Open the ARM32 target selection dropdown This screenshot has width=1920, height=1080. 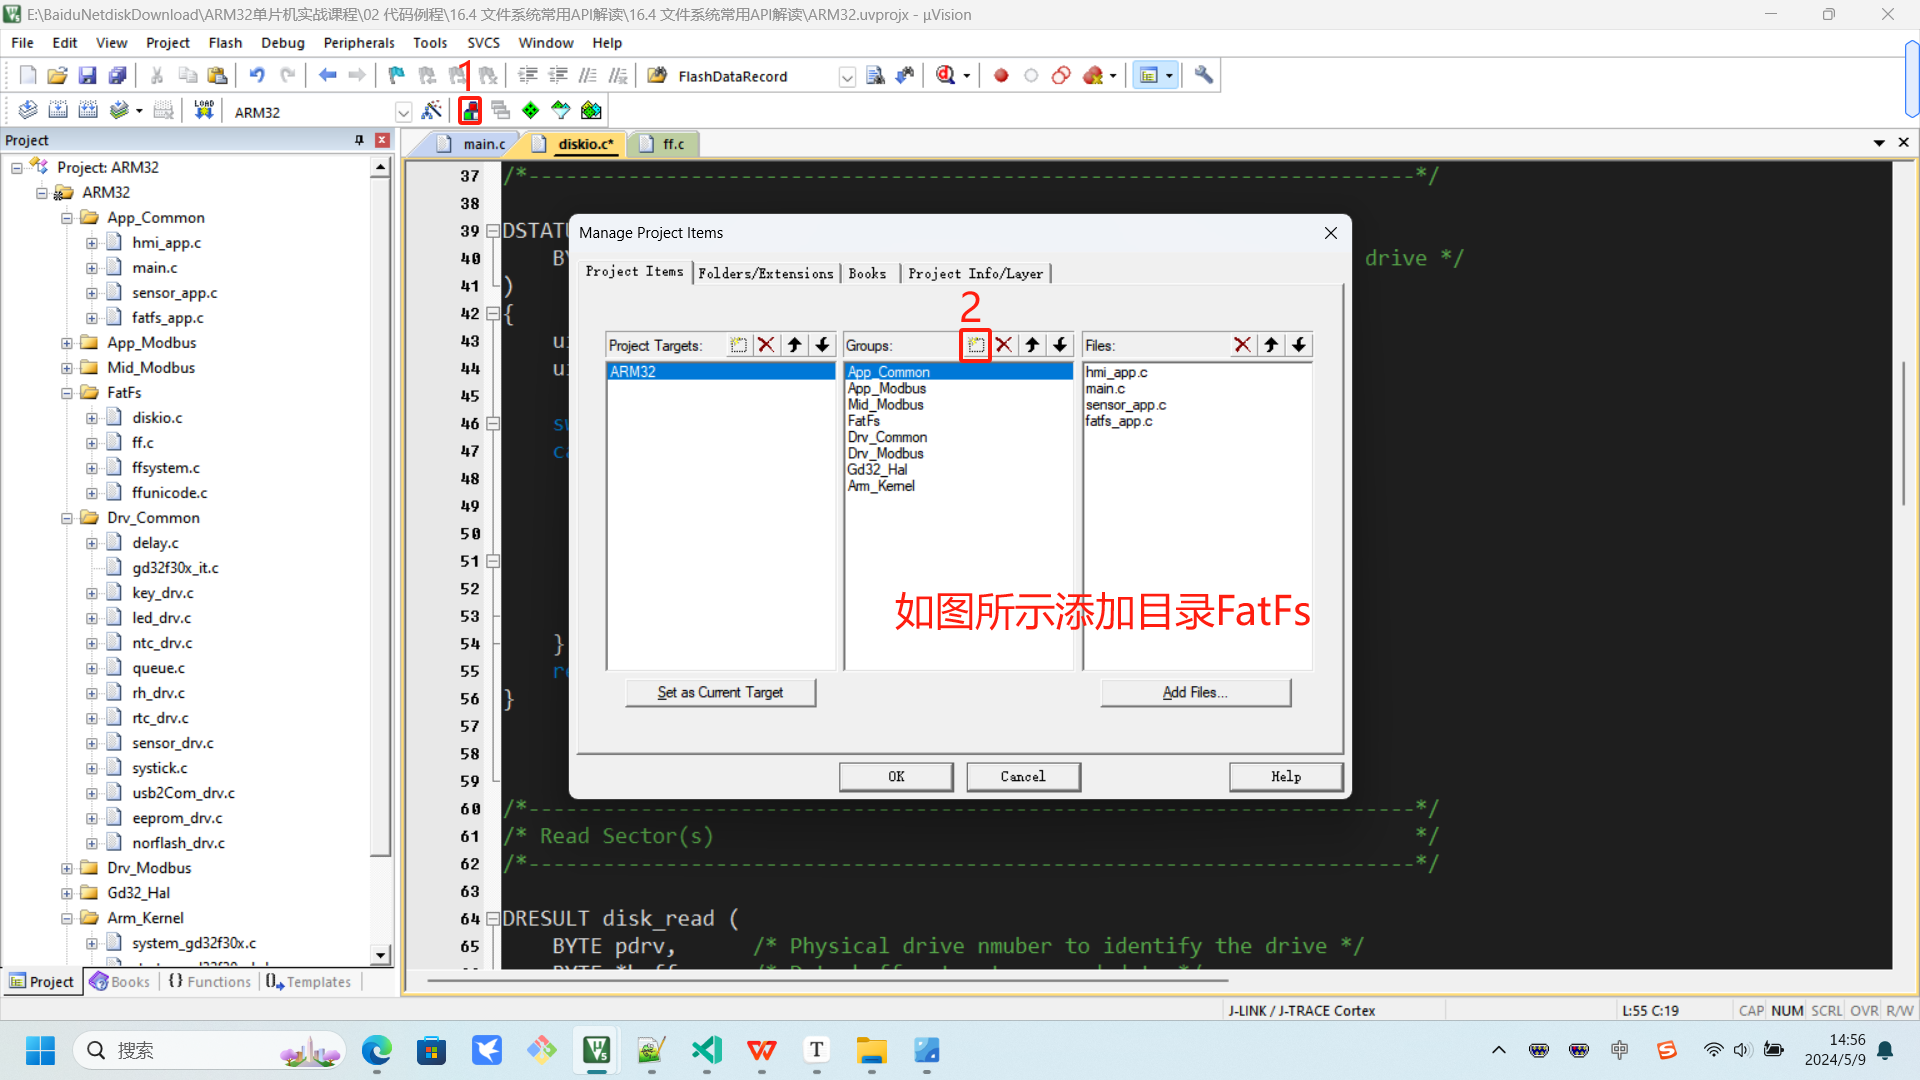click(403, 112)
